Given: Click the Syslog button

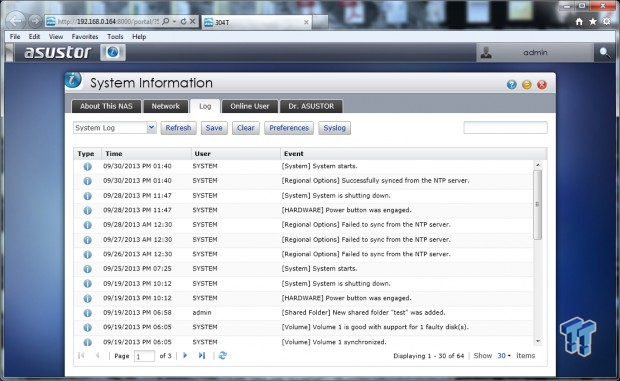Looking at the screenshot, I should (x=335, y=128).
